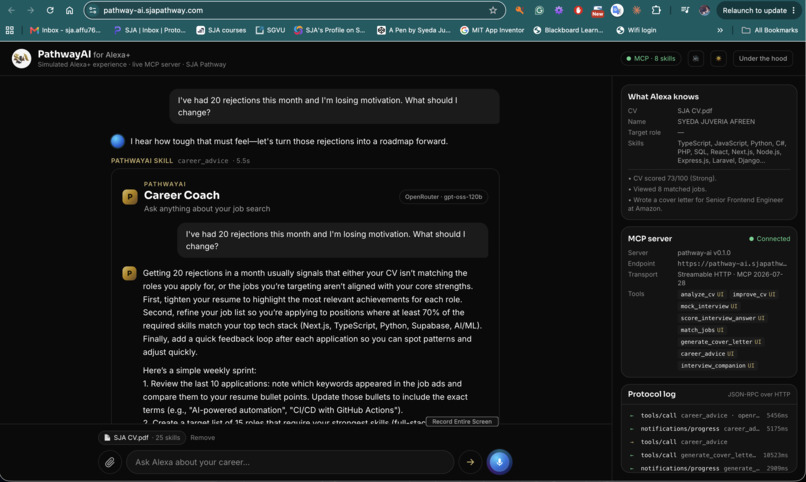Image resolution: width=806 pixels, height=482 pixels.
Task: Open the Wifi login bookmark
Action: pos(636,30)
